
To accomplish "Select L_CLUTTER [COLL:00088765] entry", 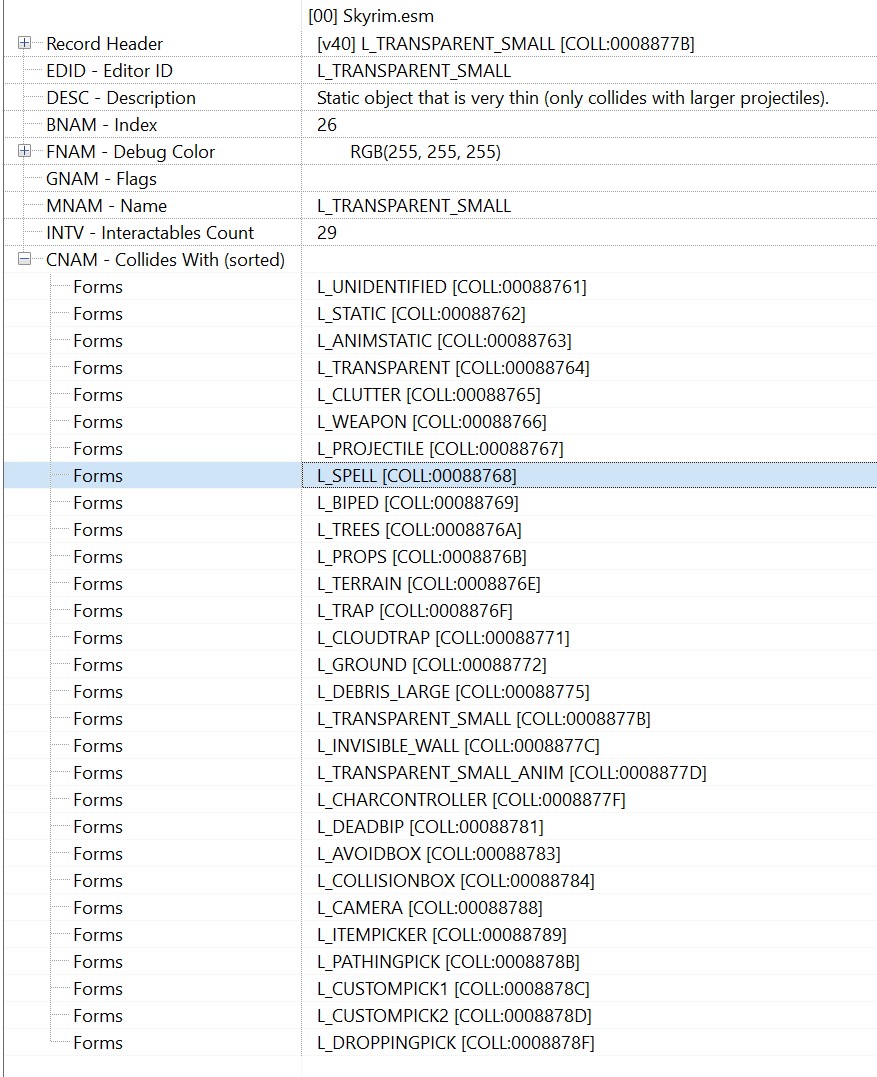I will (429, 394).
